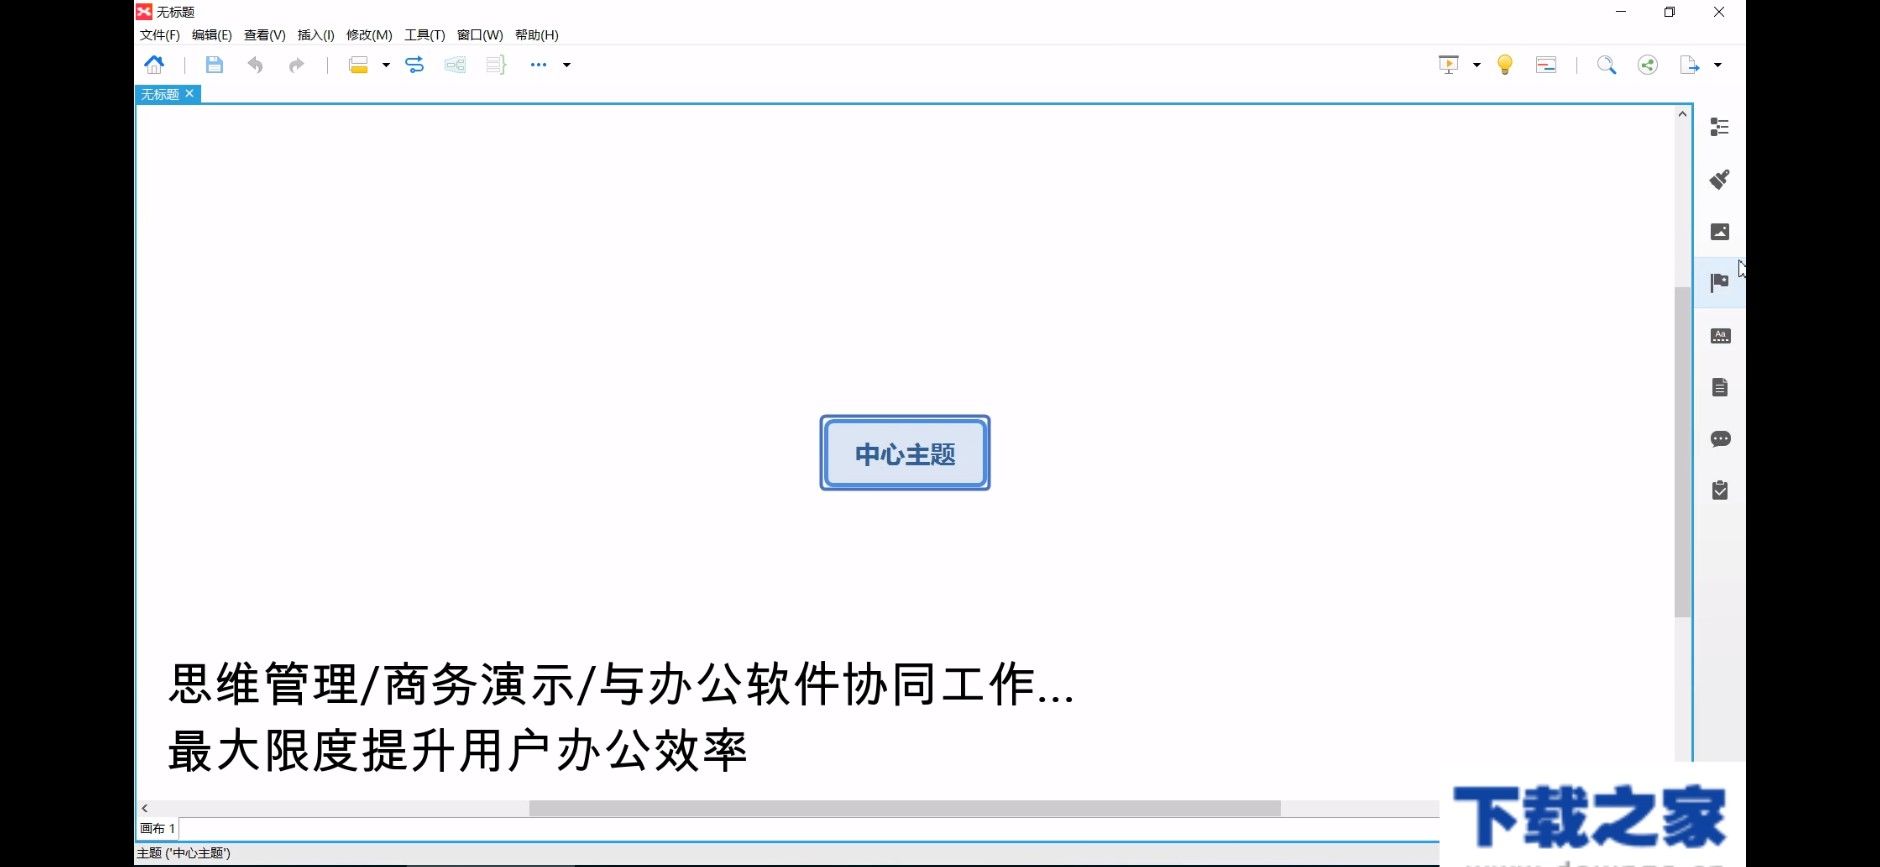
Task: Click the Home icon in the toolbar
Action: pos(154,65)
